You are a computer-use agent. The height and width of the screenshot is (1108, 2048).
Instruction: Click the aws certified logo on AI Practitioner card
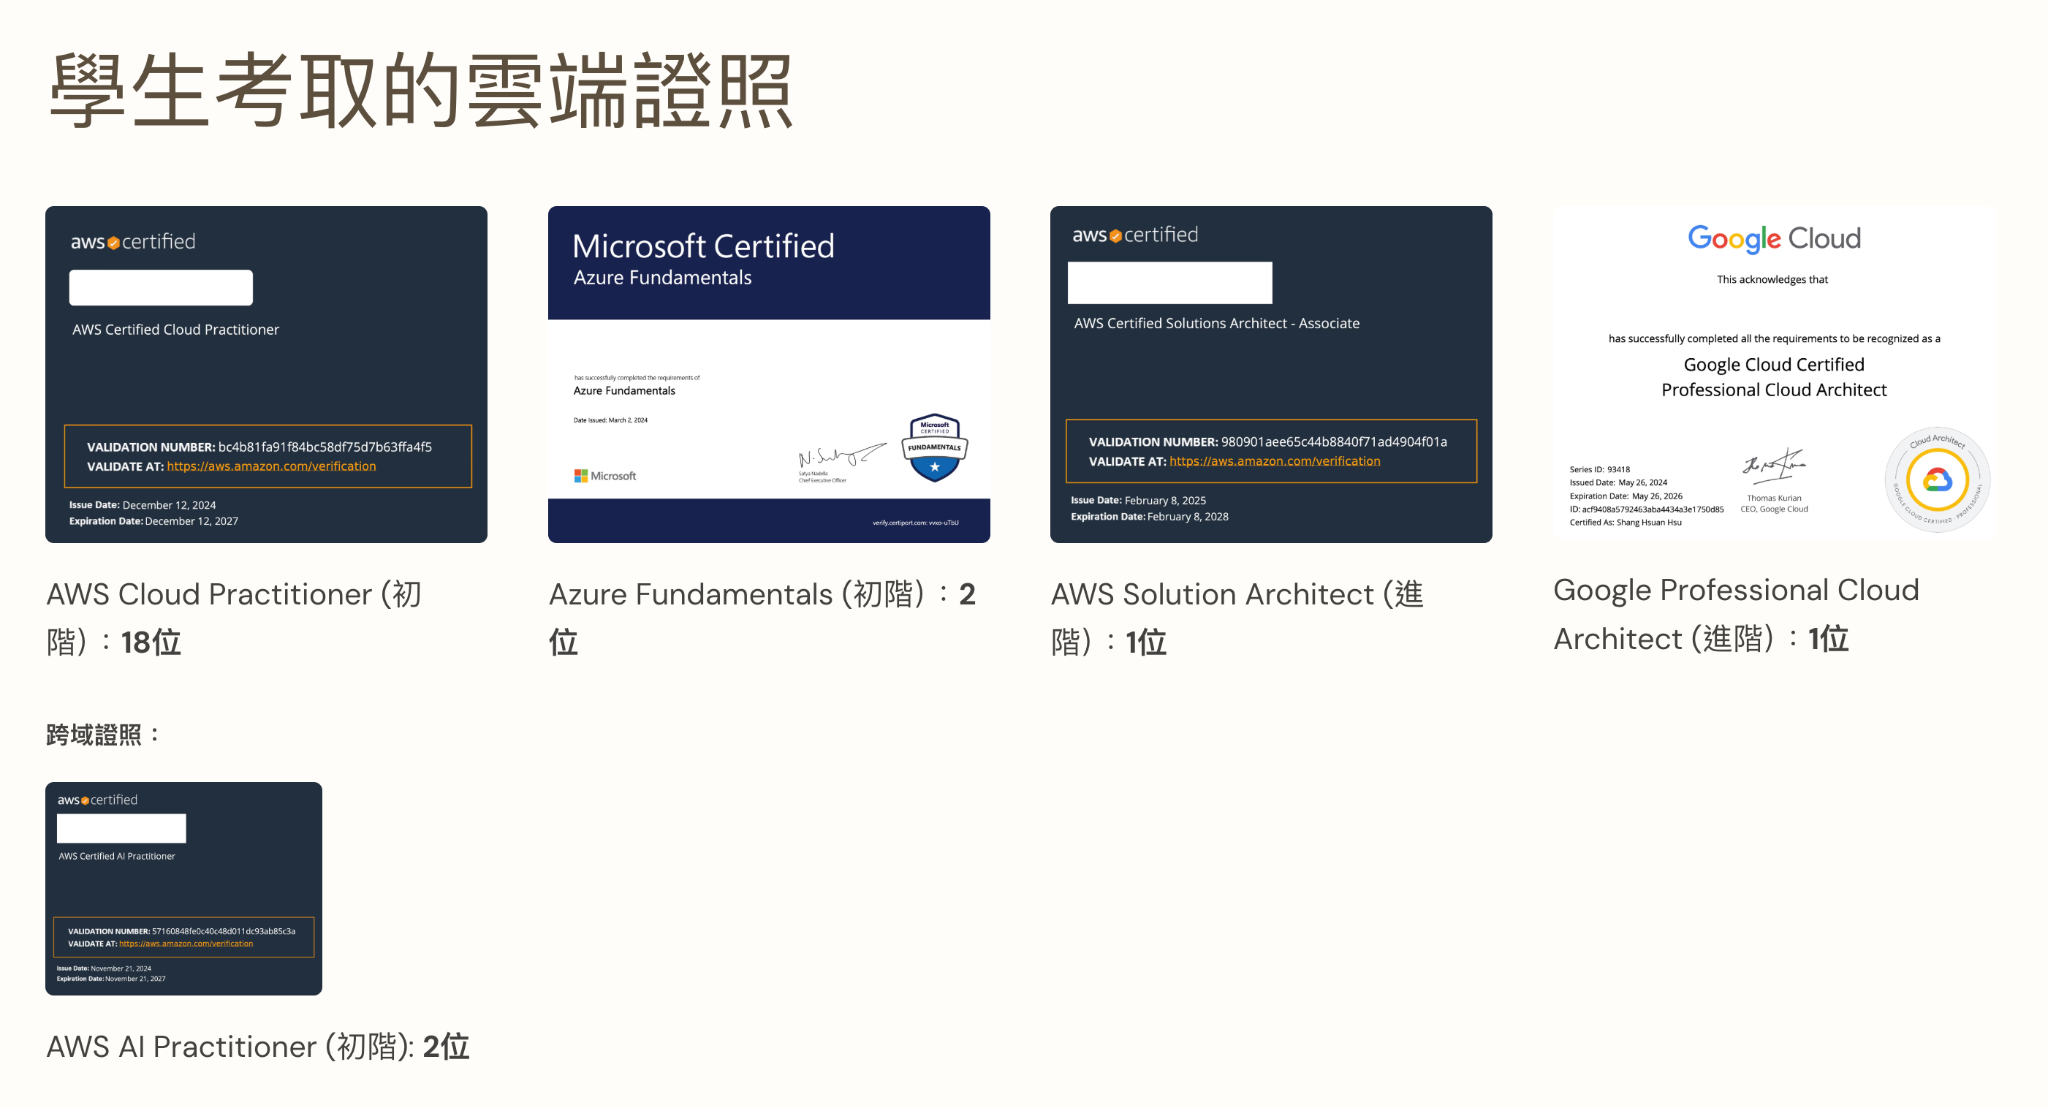[x=97, y=800]
